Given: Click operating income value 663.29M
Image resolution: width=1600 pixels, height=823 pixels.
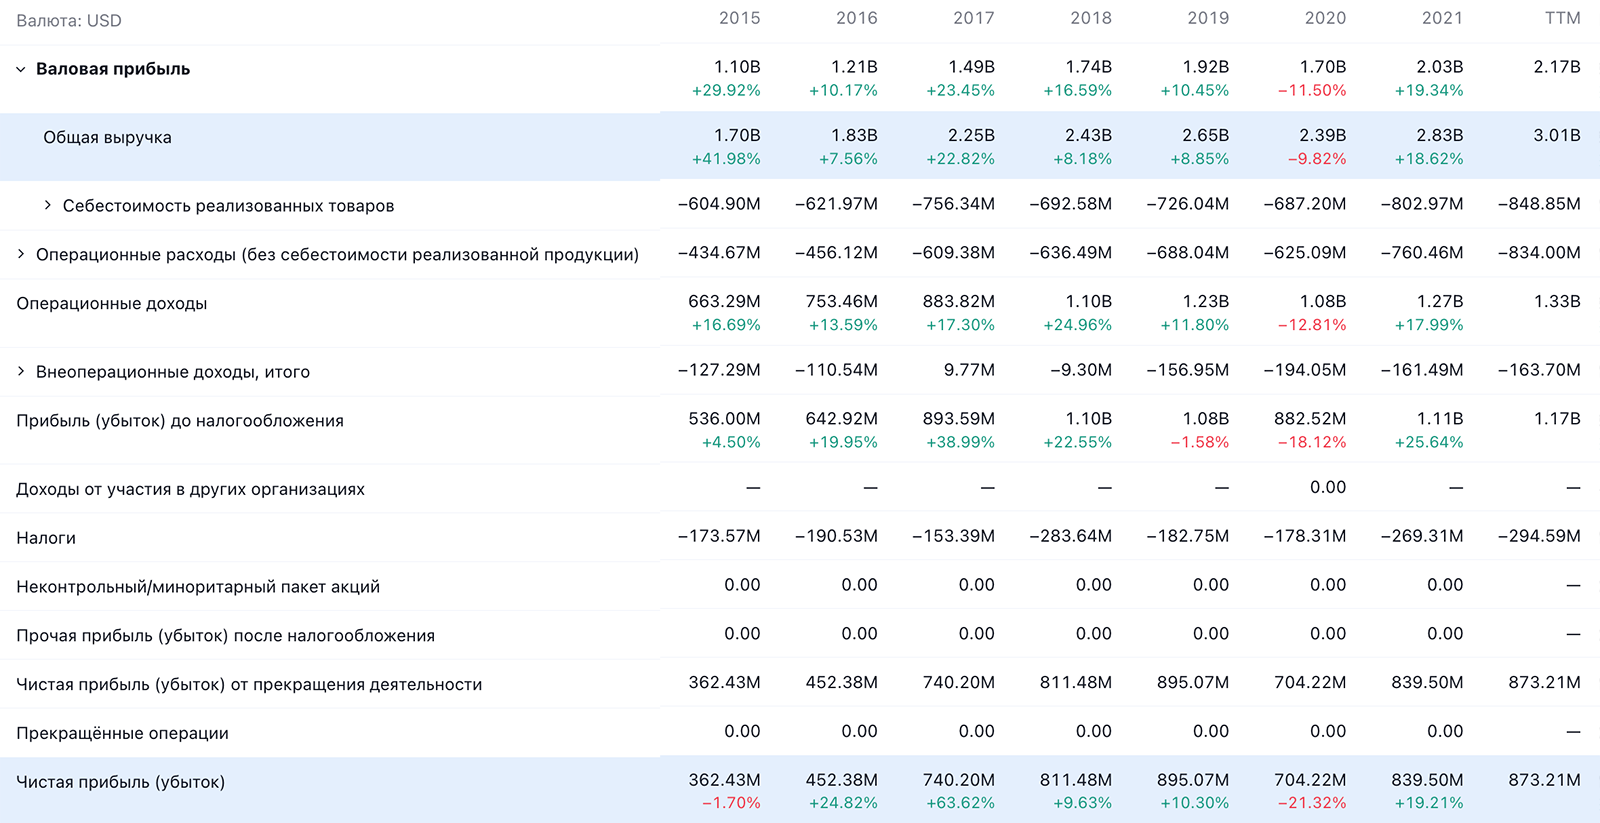Looking at the screenshot, I should pos(724,301).
